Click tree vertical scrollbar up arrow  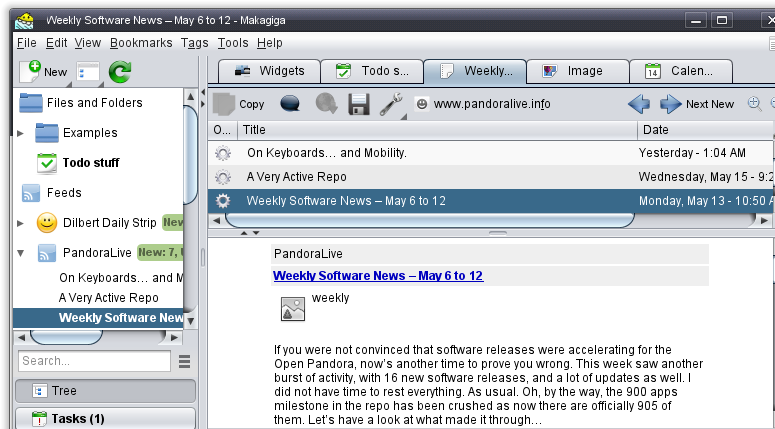(x=191, y=97)
